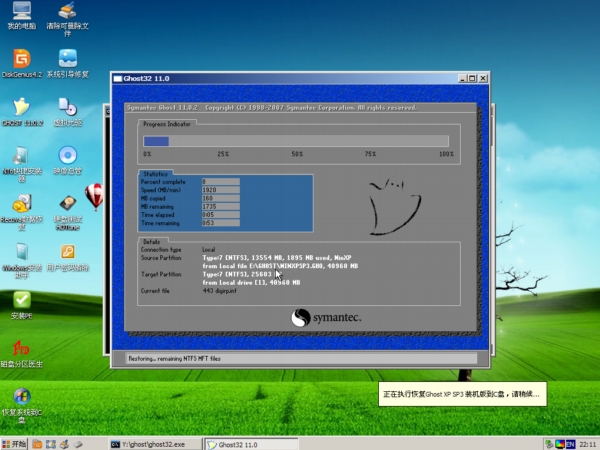Launch DiskGenius4.2 from the desktop
The image size is (600, 450).
click(22, 63)
